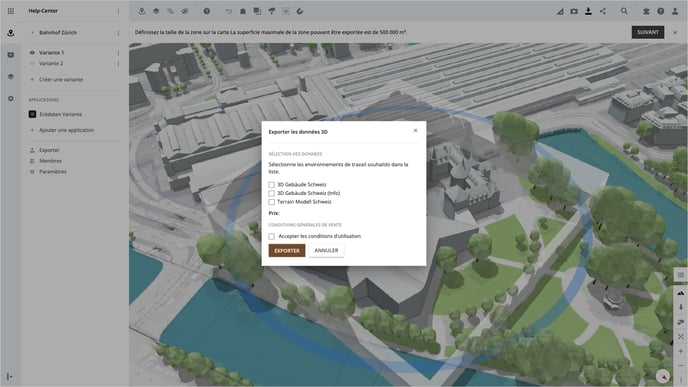Click the measure triangle icon
The height and width of the screenshot is (387, 688).
pos(560,11)
